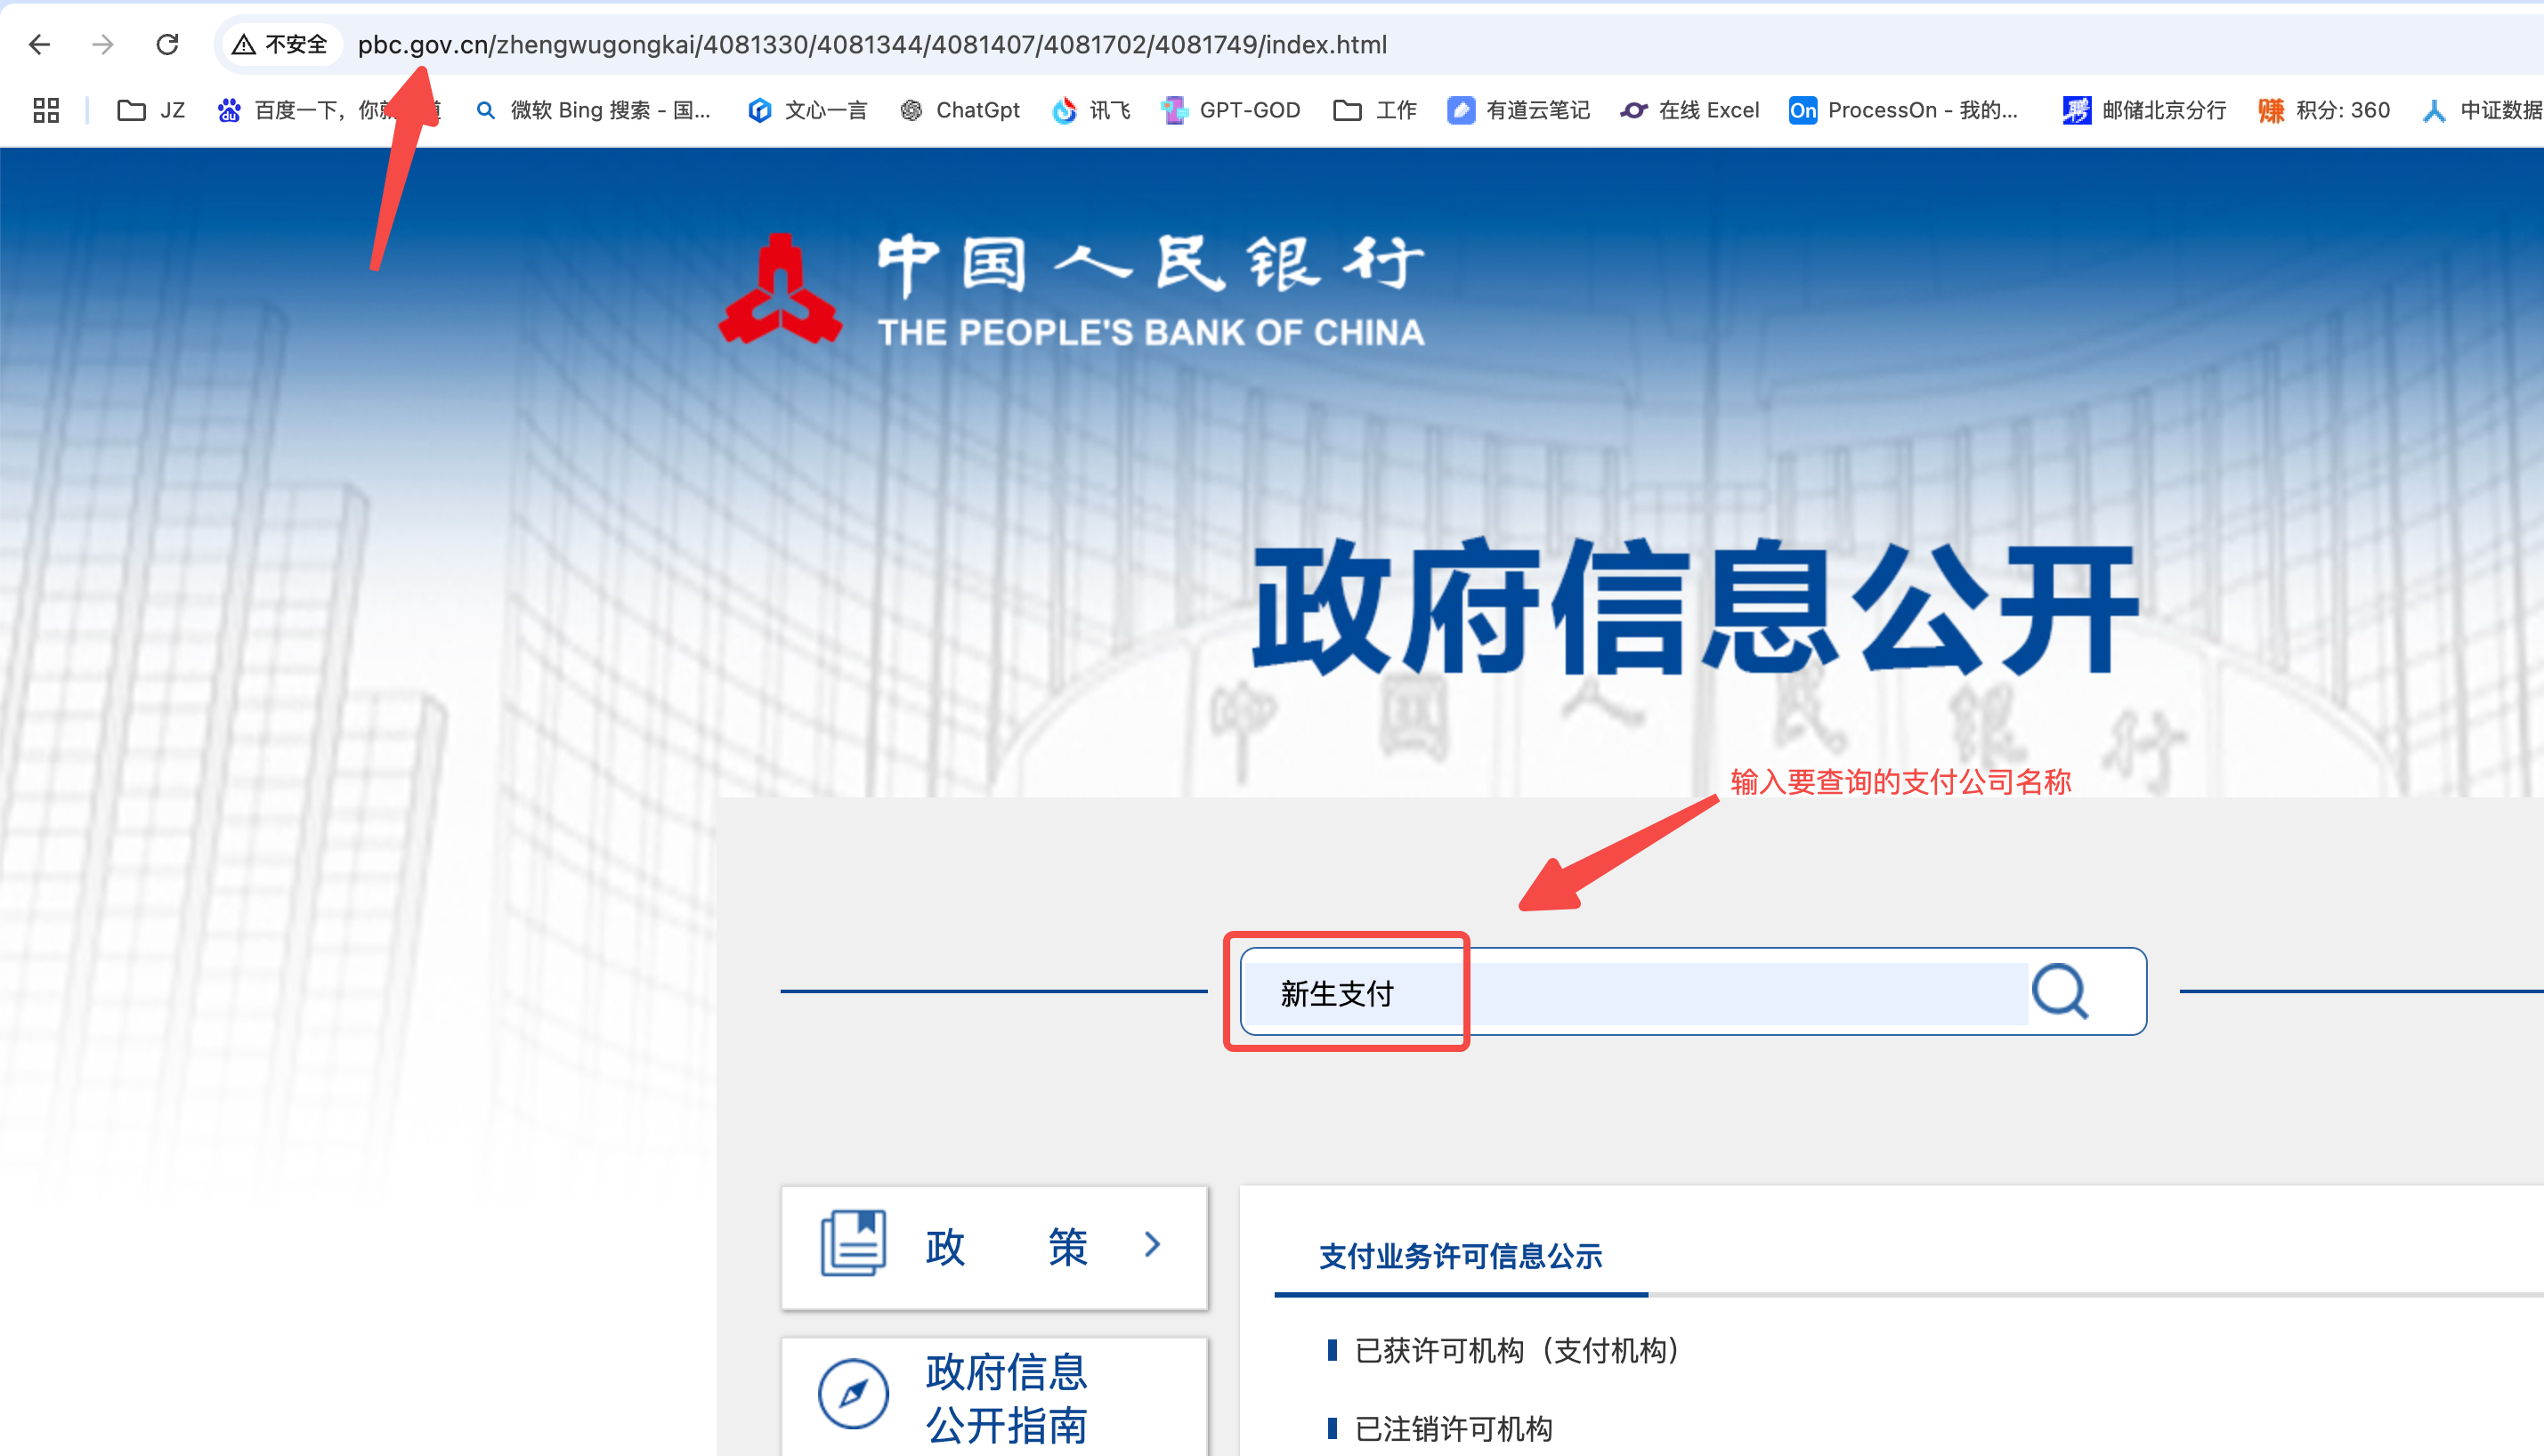2544x1456 pixels.
Task: Open the GPT-GOD bookmark
Action: tap(1231, 110)
